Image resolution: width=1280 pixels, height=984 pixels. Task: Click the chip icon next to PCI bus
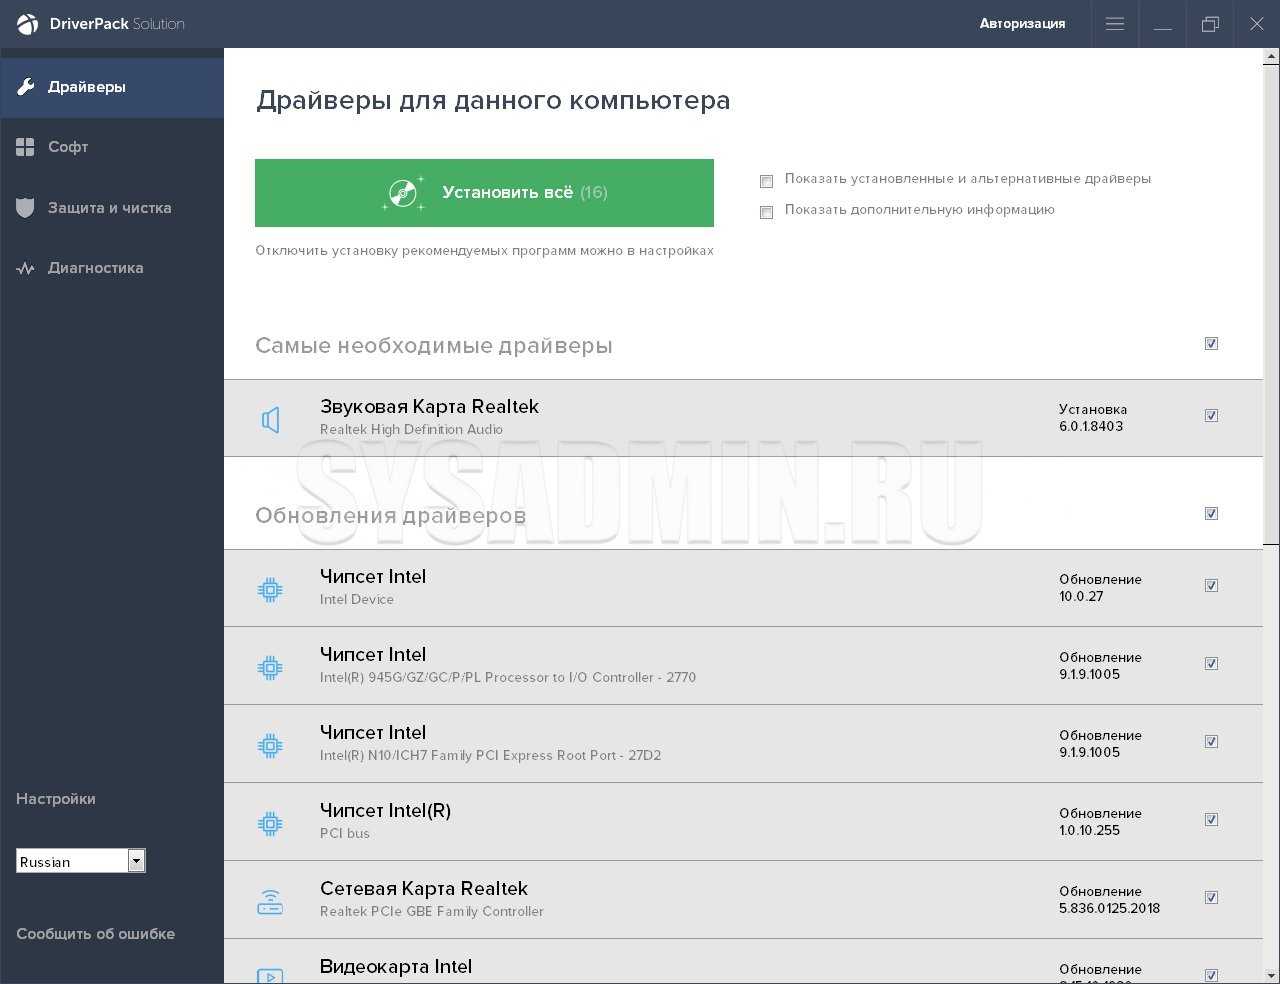click(x=270, y=823)
